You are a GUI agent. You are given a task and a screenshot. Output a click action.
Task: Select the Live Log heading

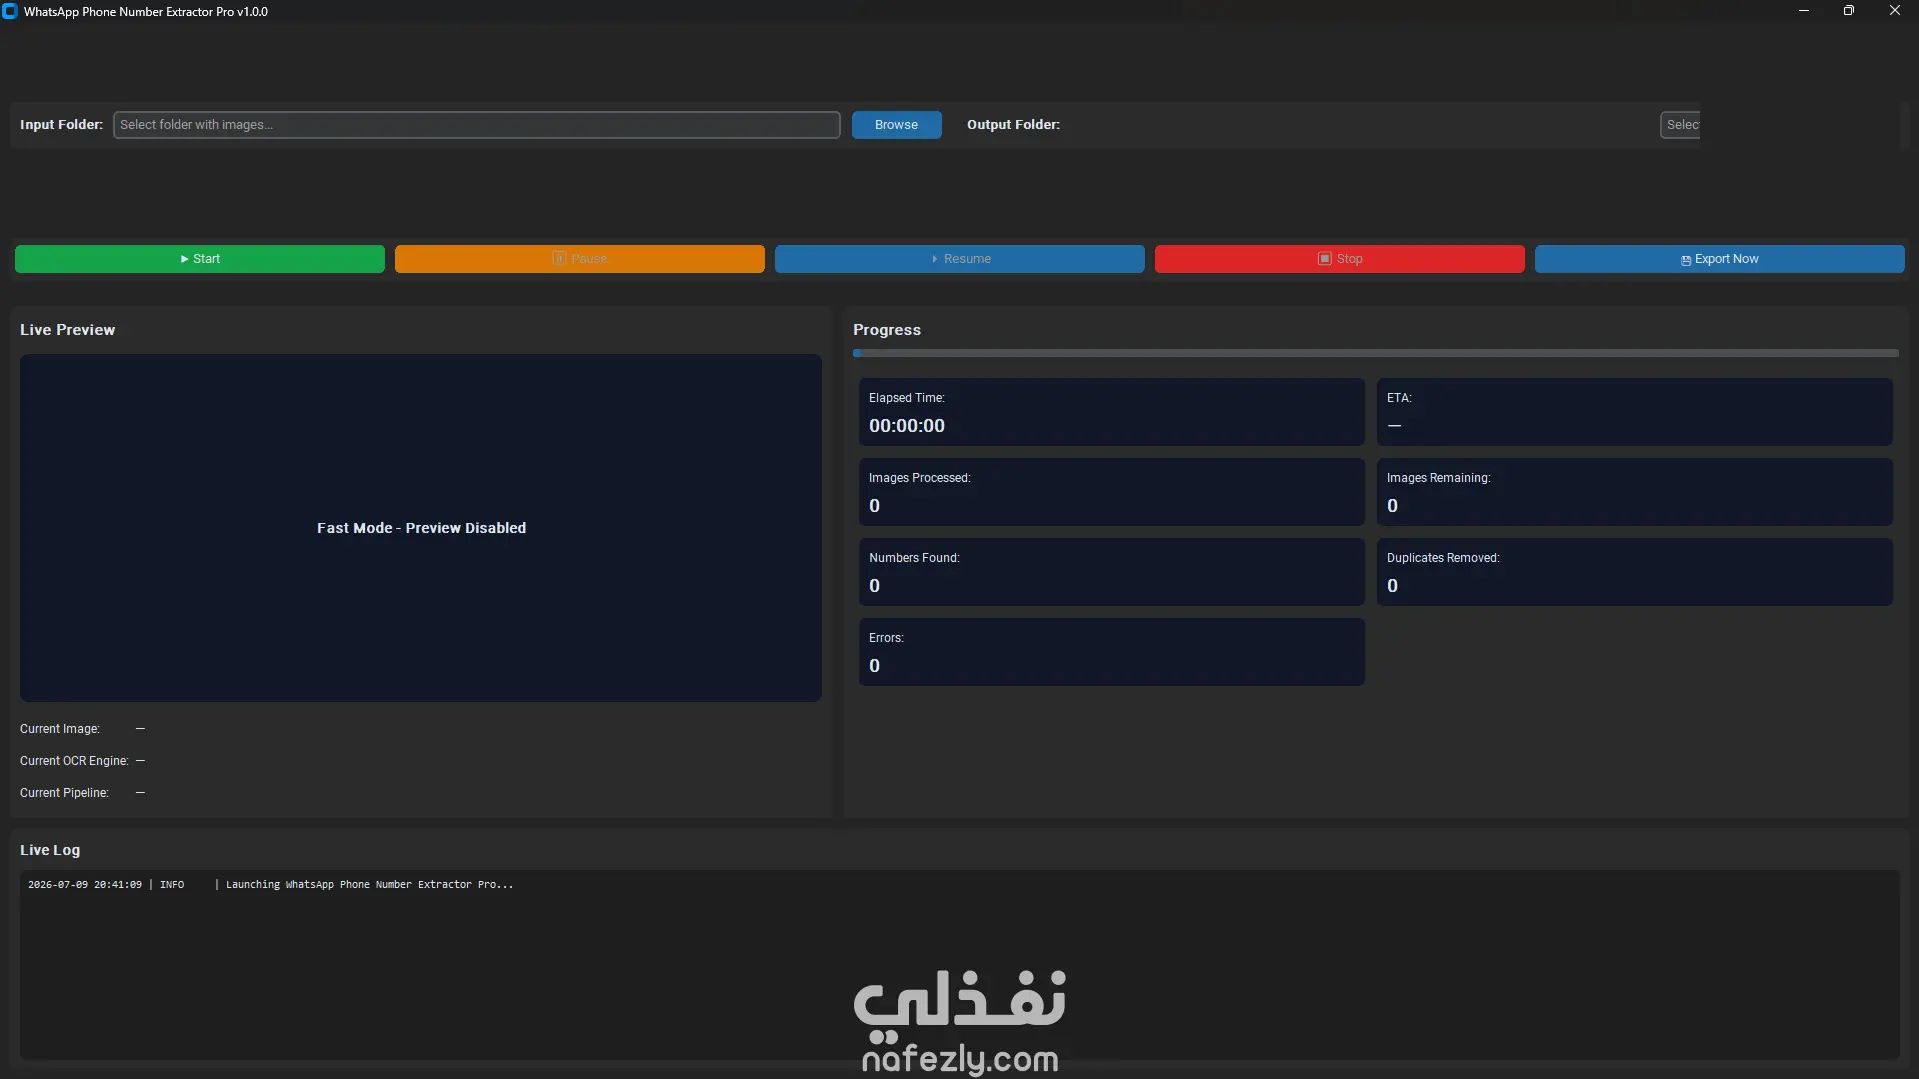tap(50, 850)
